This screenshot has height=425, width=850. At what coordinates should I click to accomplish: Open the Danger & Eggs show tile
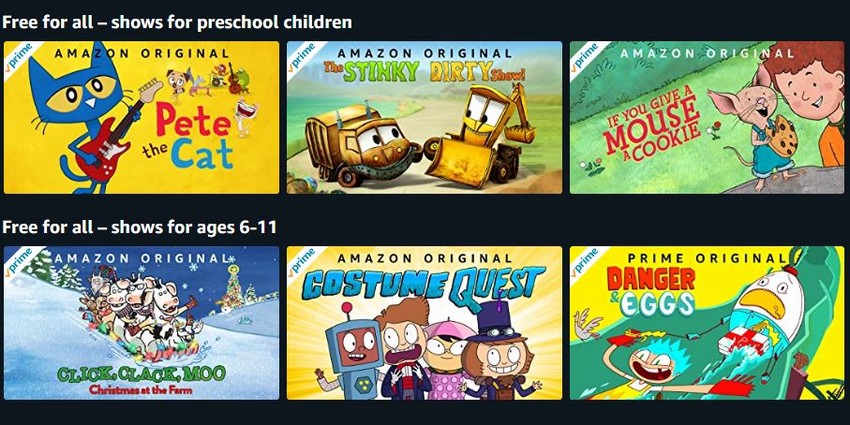[707, 323]
